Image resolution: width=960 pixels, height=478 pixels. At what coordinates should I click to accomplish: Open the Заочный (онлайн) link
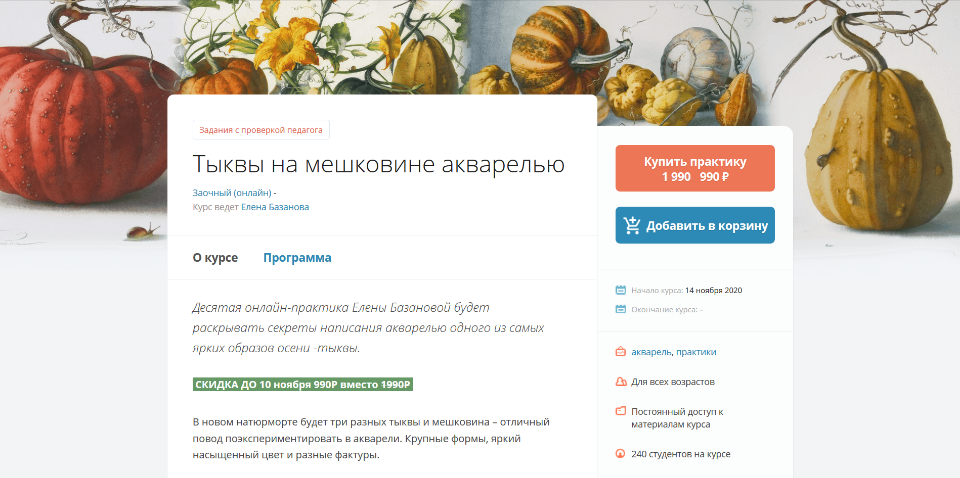click(231, 193)
